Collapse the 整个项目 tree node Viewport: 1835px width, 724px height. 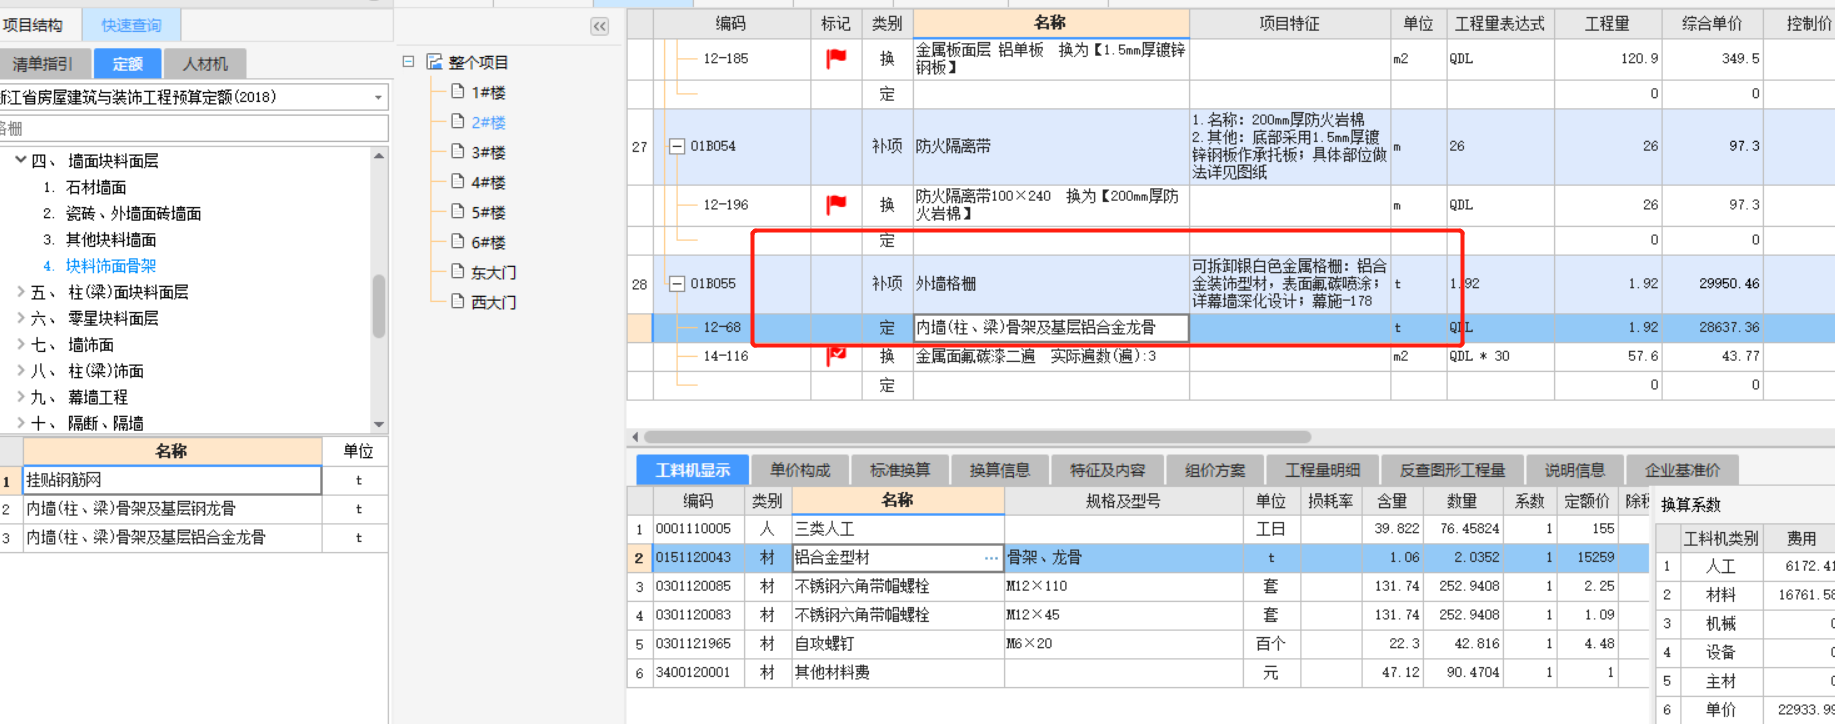[409, 62]
